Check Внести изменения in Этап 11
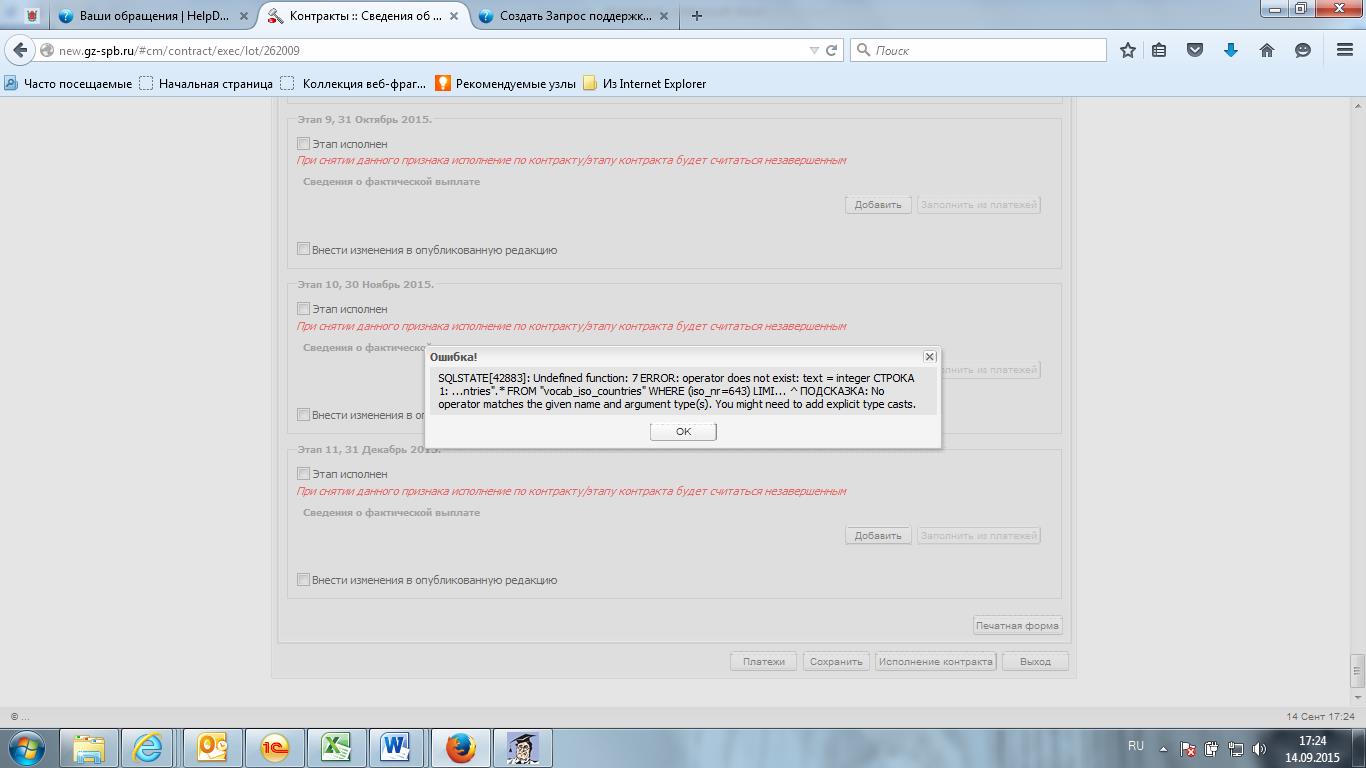1366x768 pixels. 303,580
